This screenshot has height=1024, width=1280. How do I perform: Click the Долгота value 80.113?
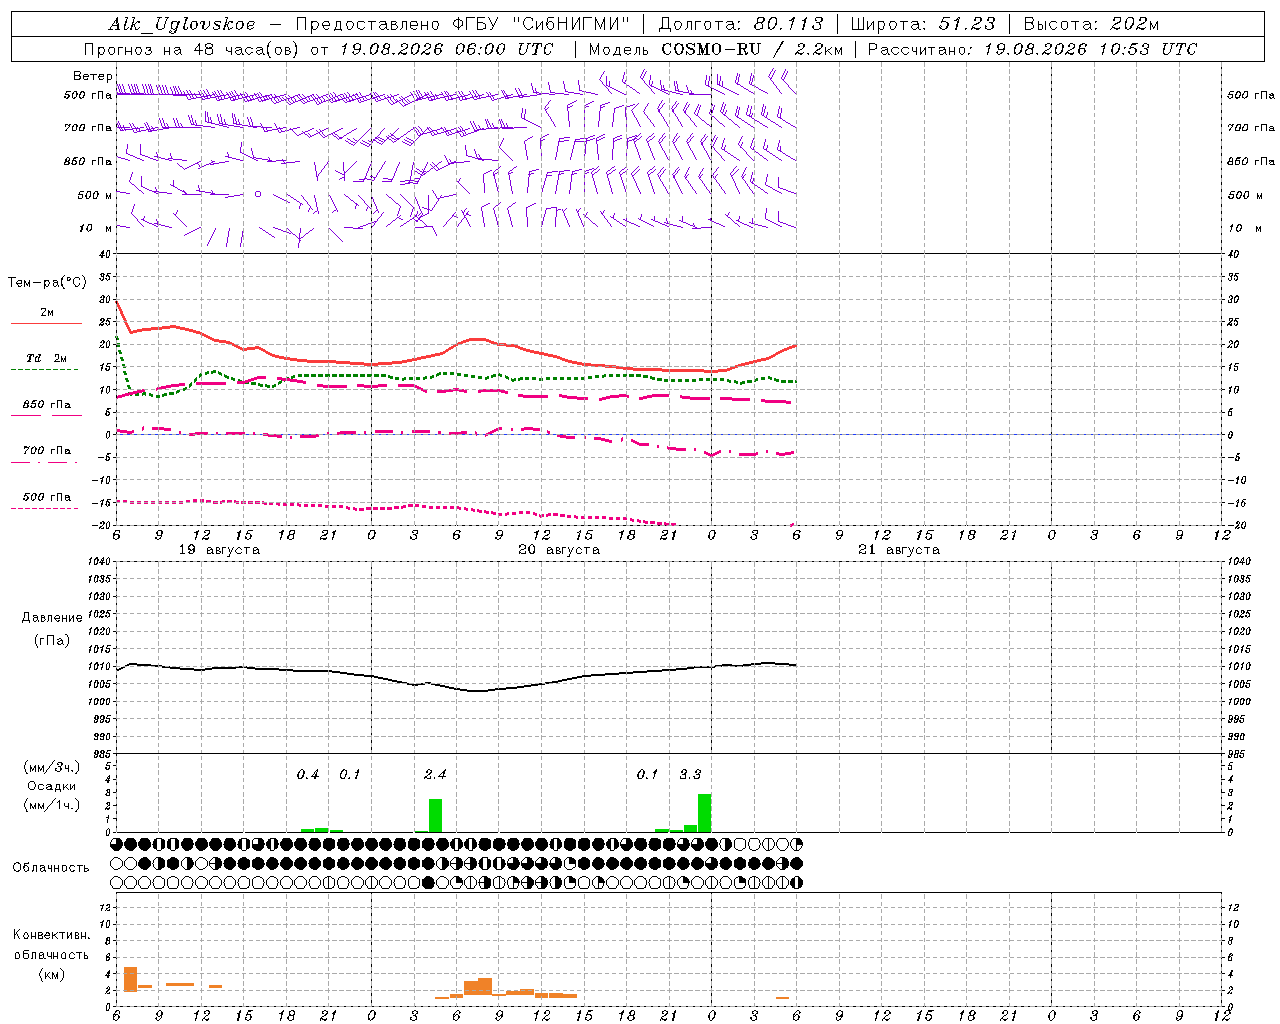click(789, 24)
